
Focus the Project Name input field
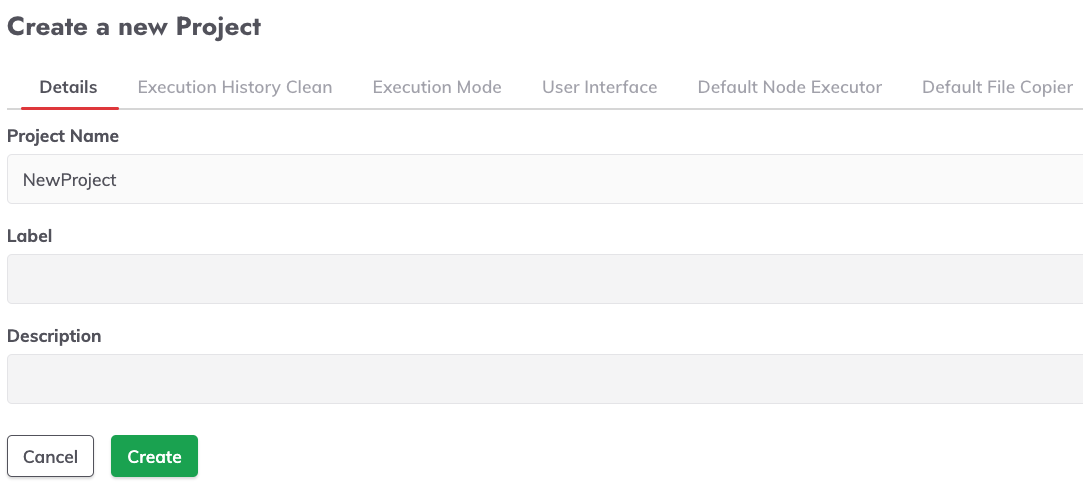pos(545,179)
